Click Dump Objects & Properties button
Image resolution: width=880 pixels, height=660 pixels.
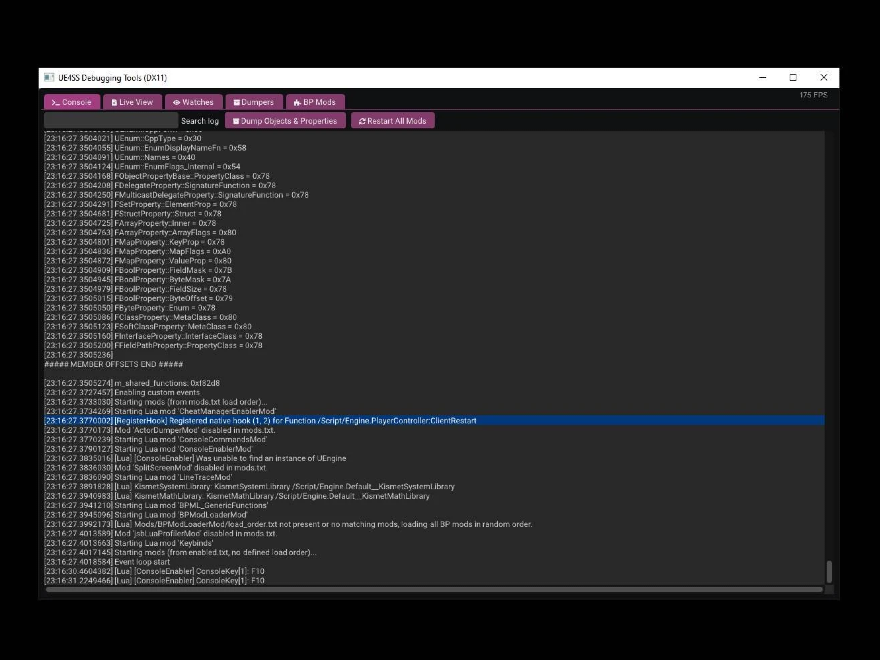(285, 121)
